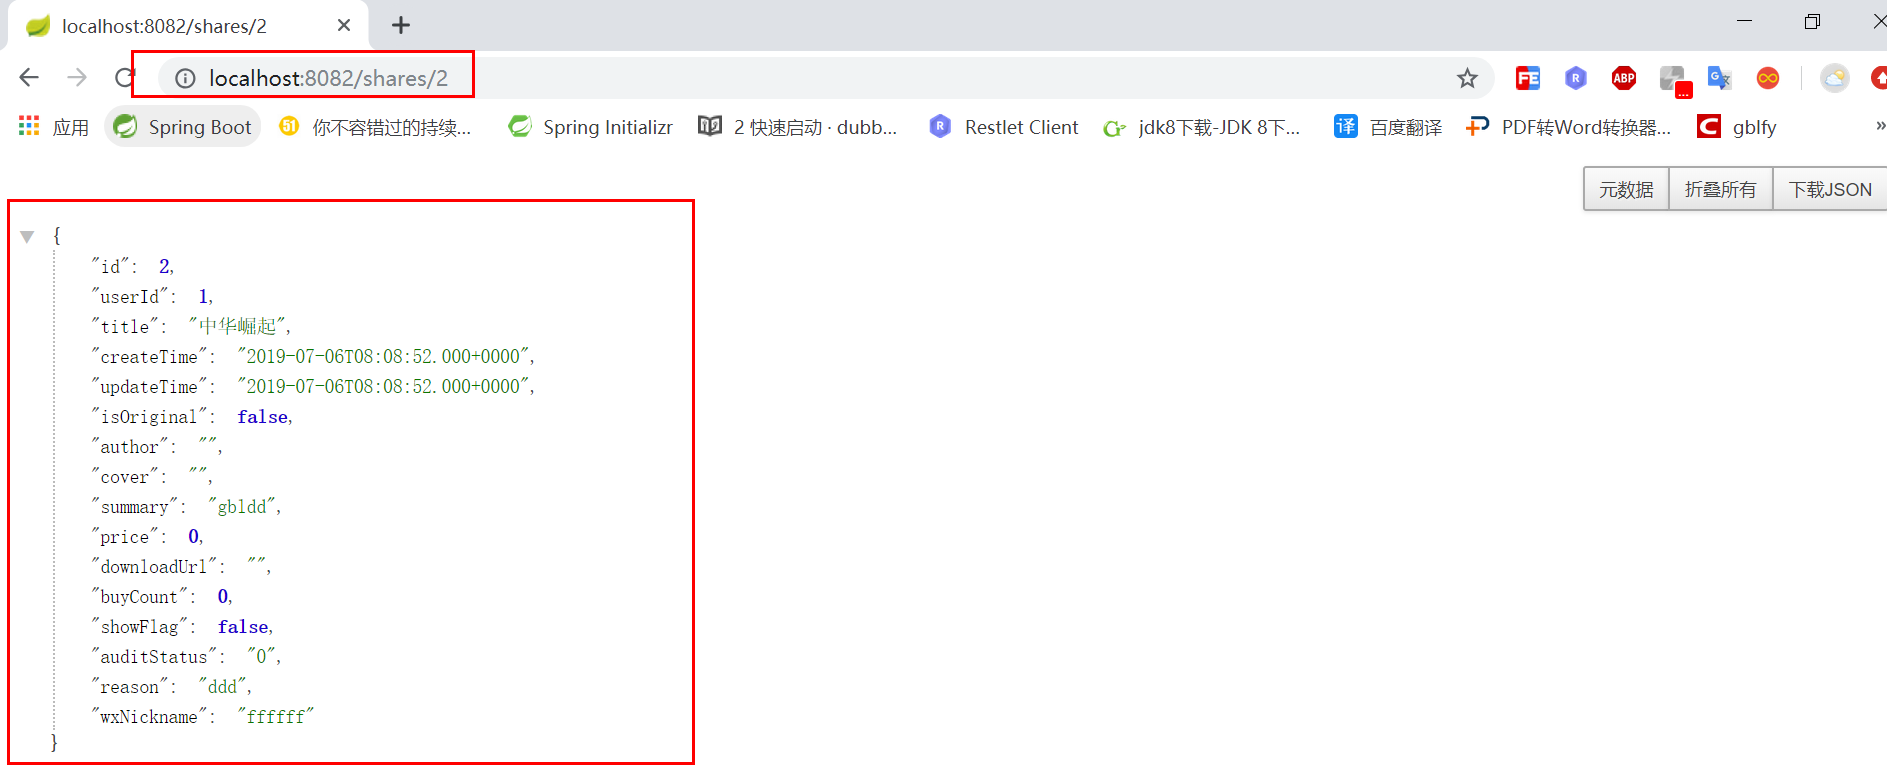Open the Restlet Client bookmark

point(1004,127)
